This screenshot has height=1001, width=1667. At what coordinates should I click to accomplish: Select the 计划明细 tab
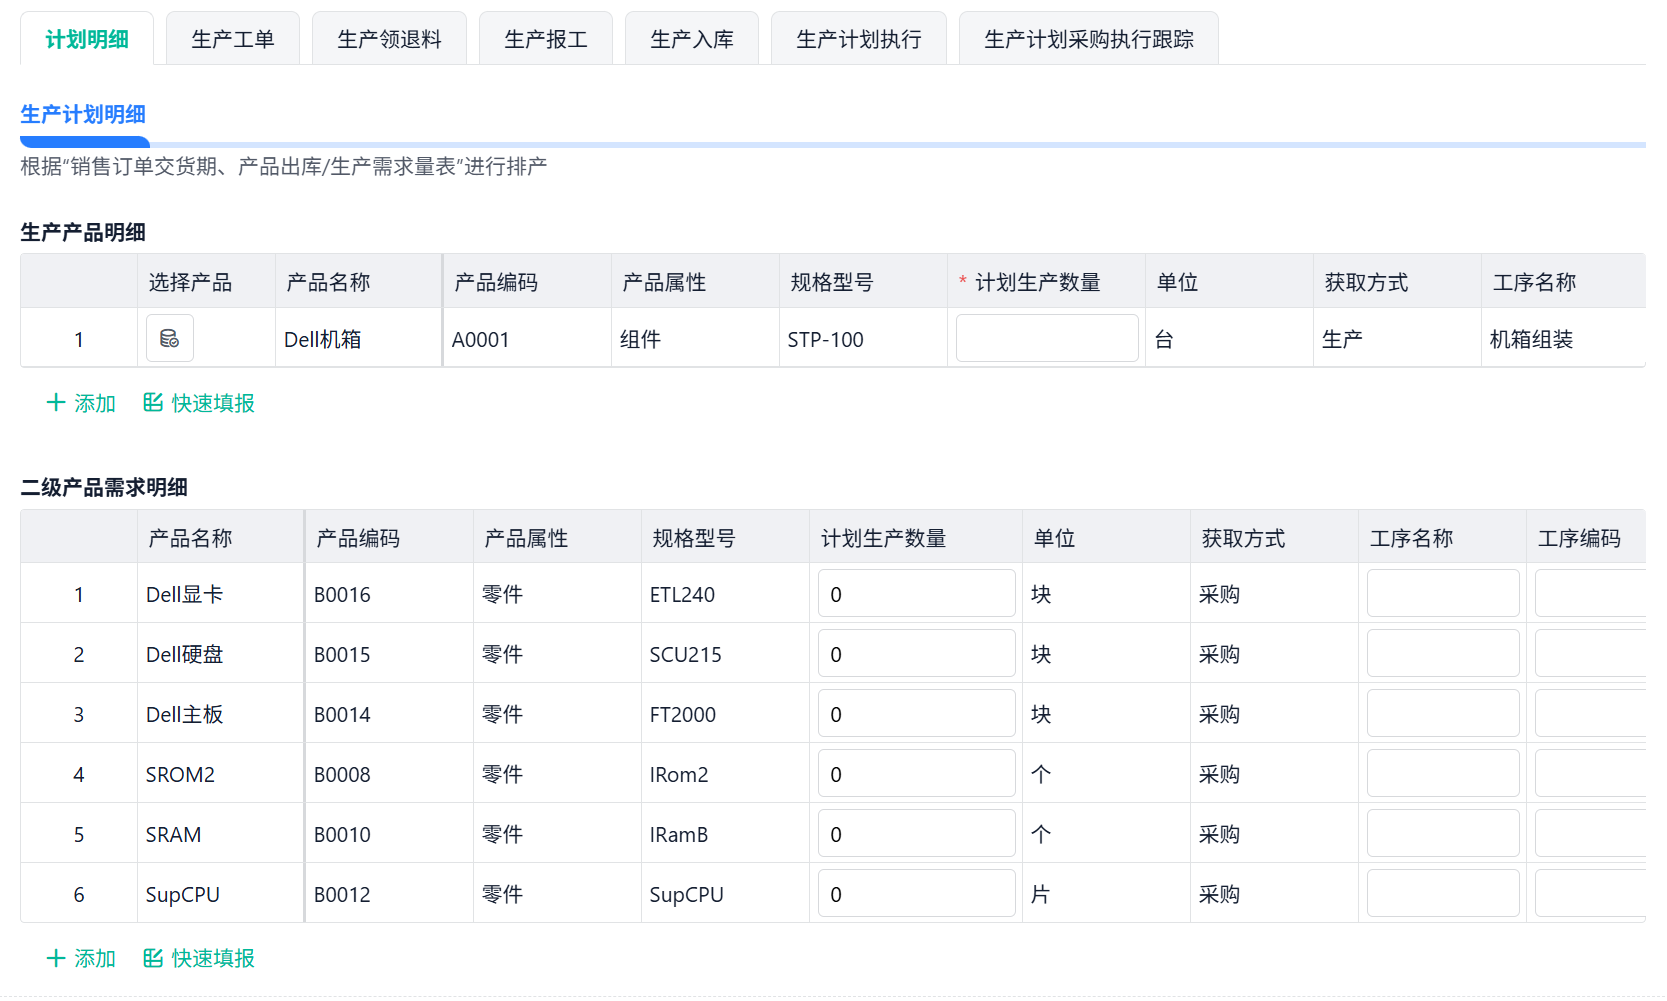(87, 39)
